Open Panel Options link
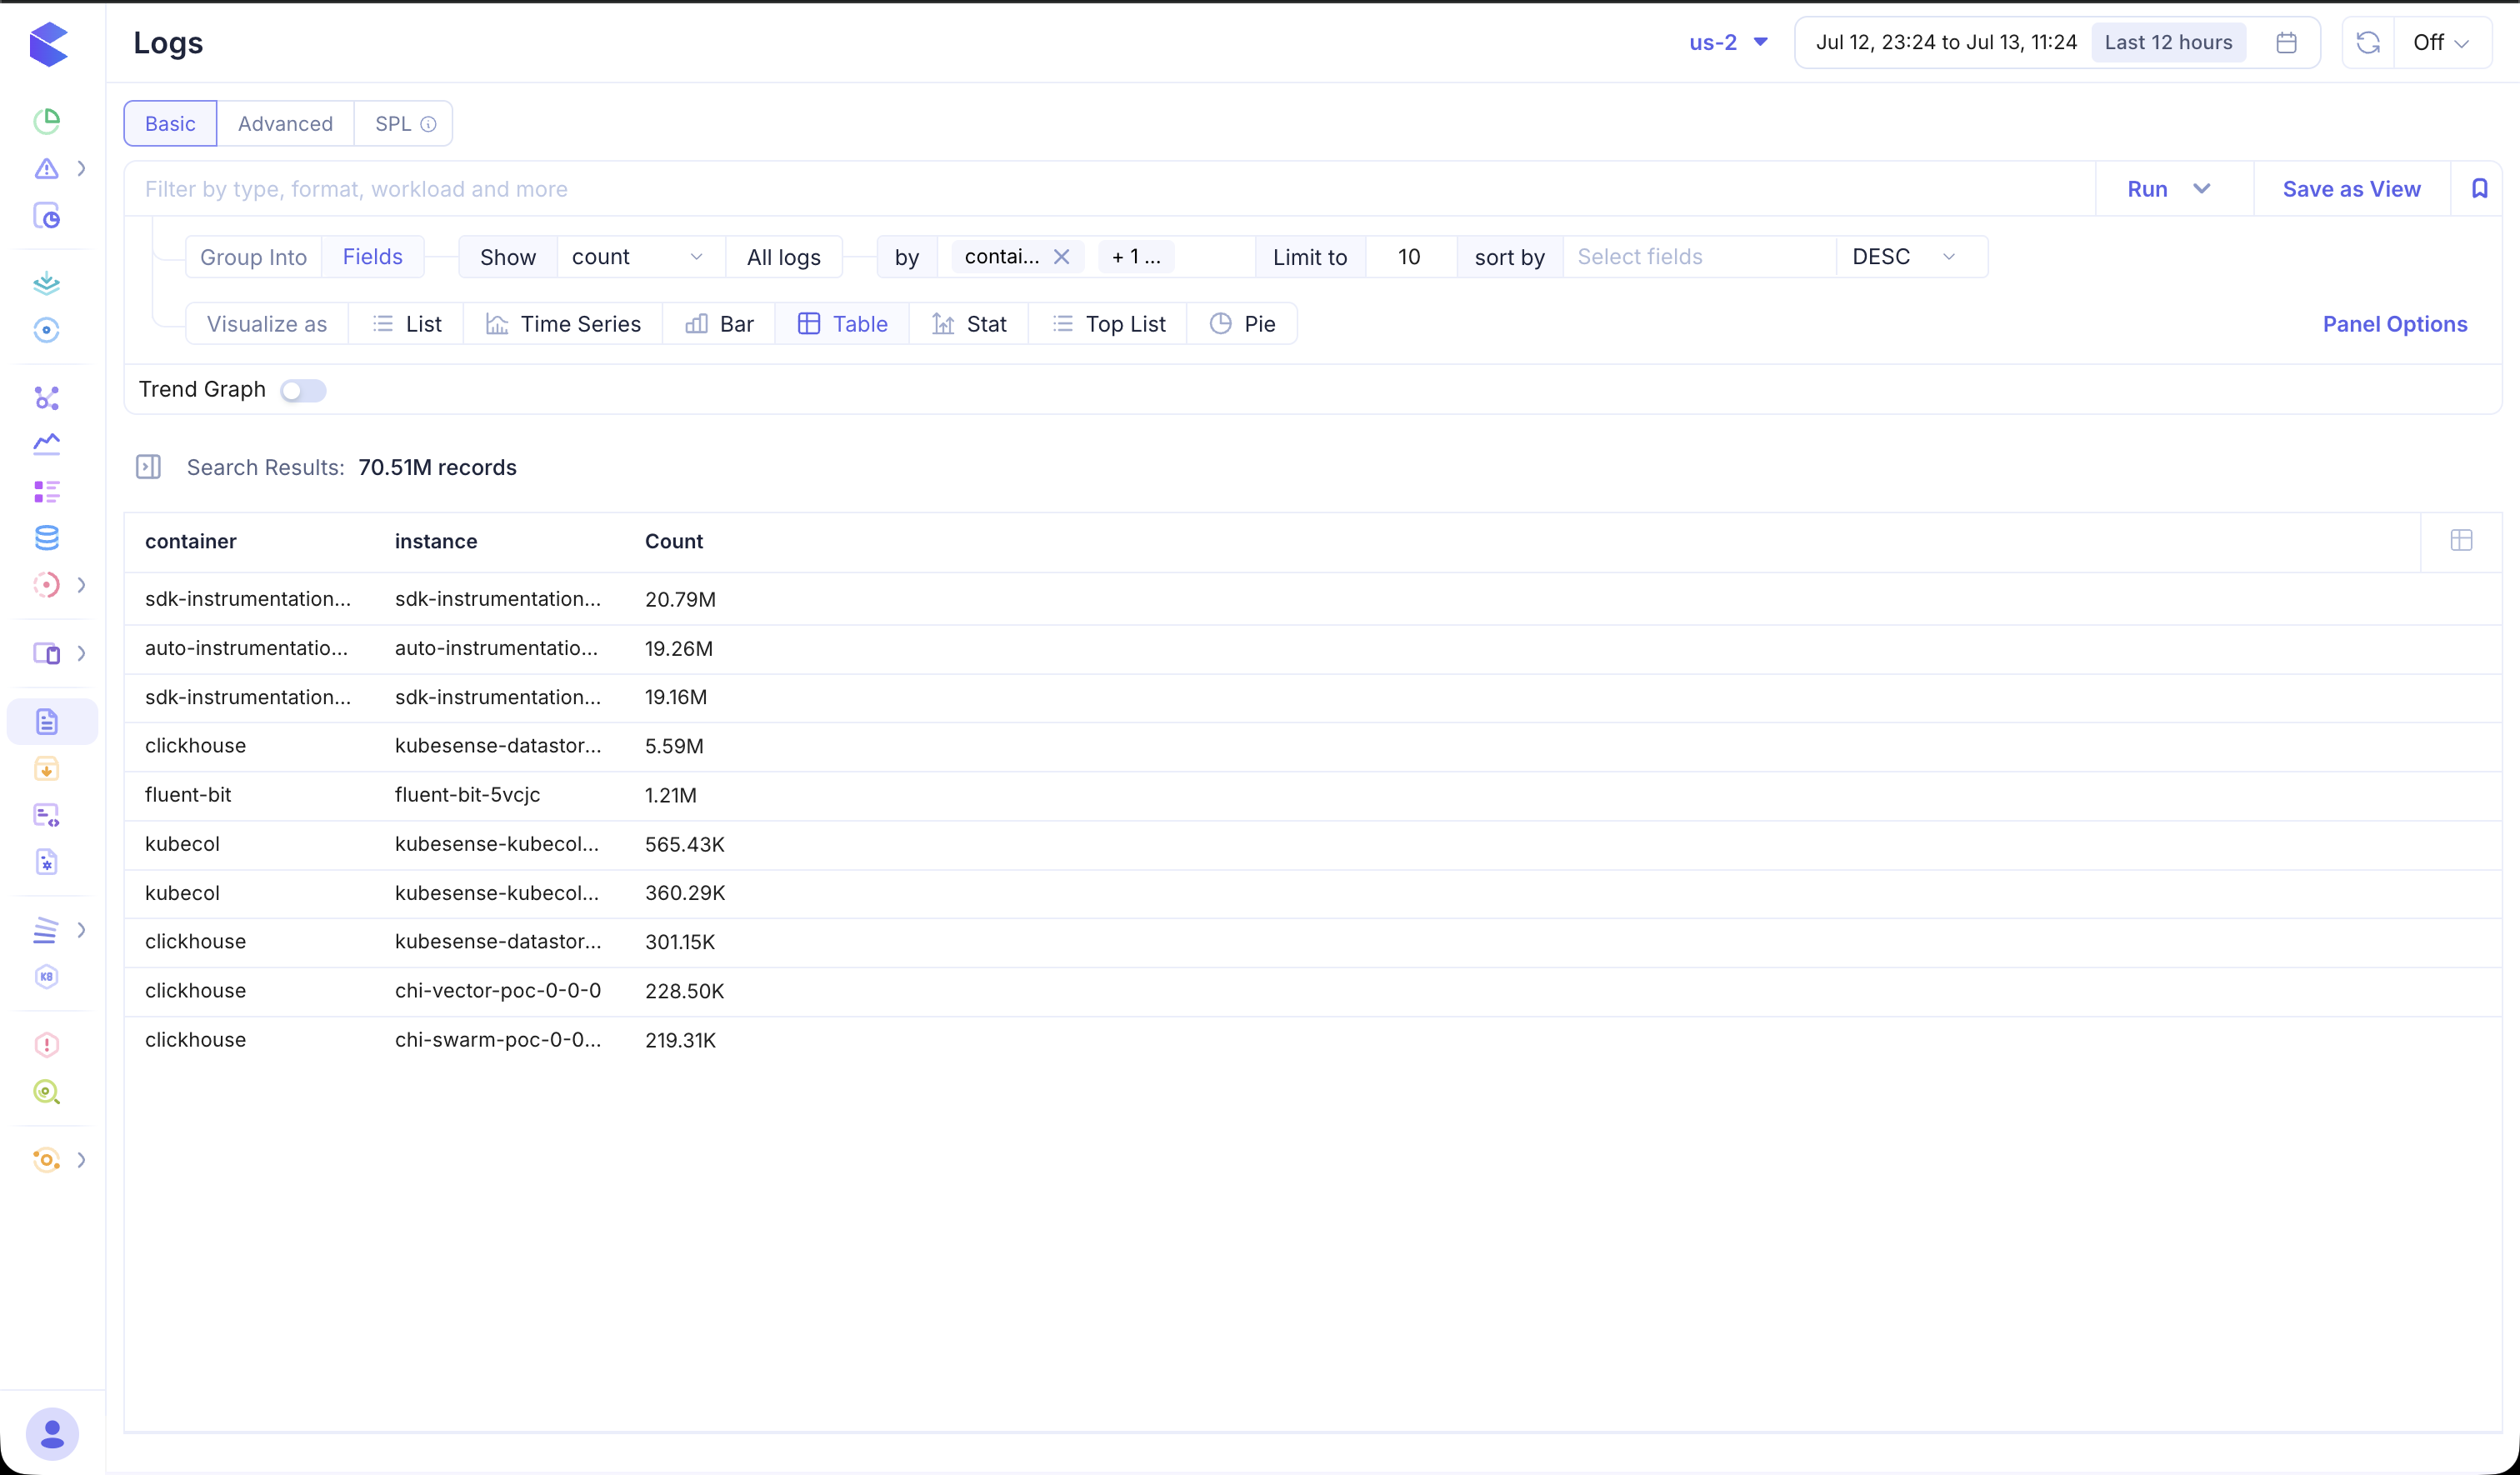Screen dimensions: 2520x1475 (2394, 324)
